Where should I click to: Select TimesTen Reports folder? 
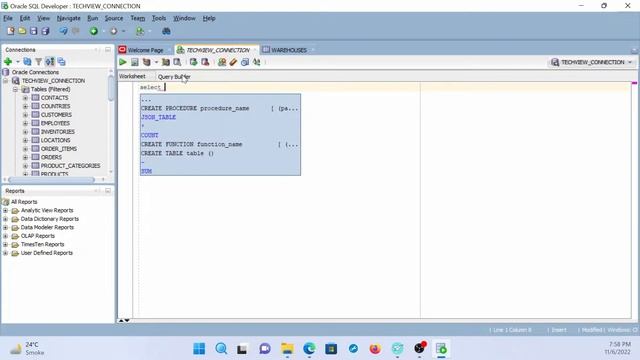(42, 244)
